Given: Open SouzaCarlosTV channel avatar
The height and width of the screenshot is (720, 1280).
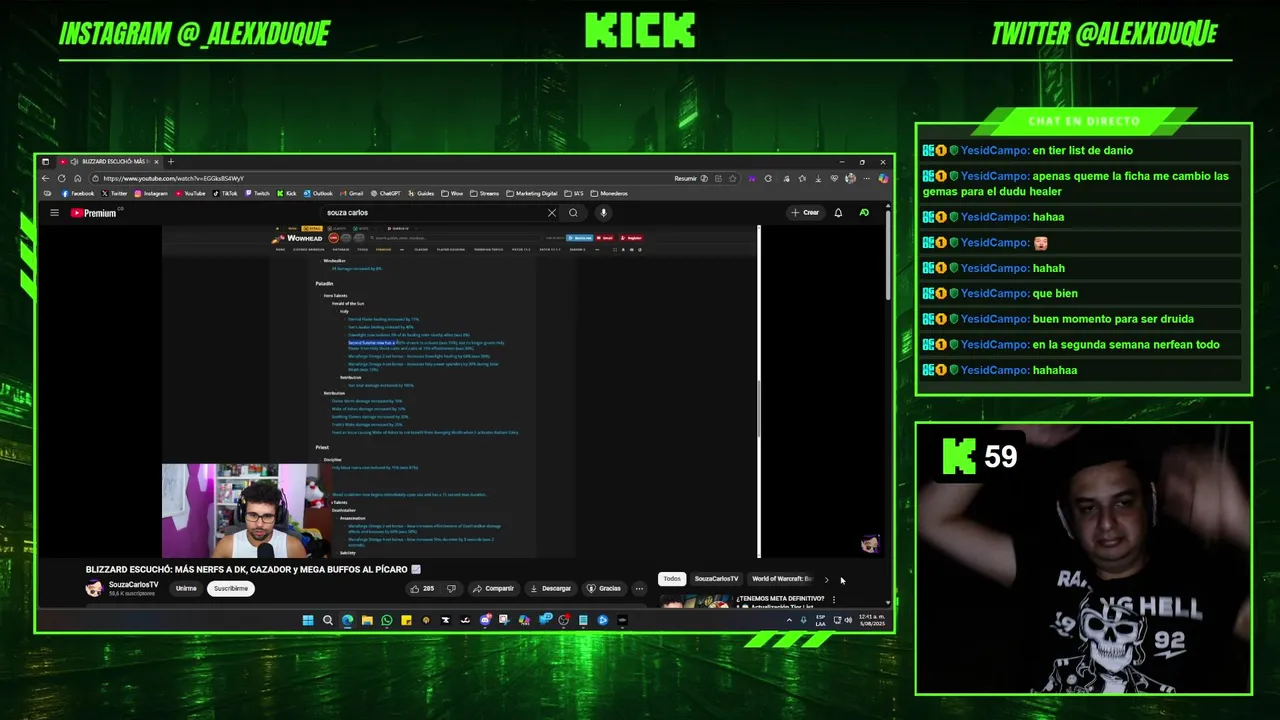Looking at the screenshot, I should 94,588.
